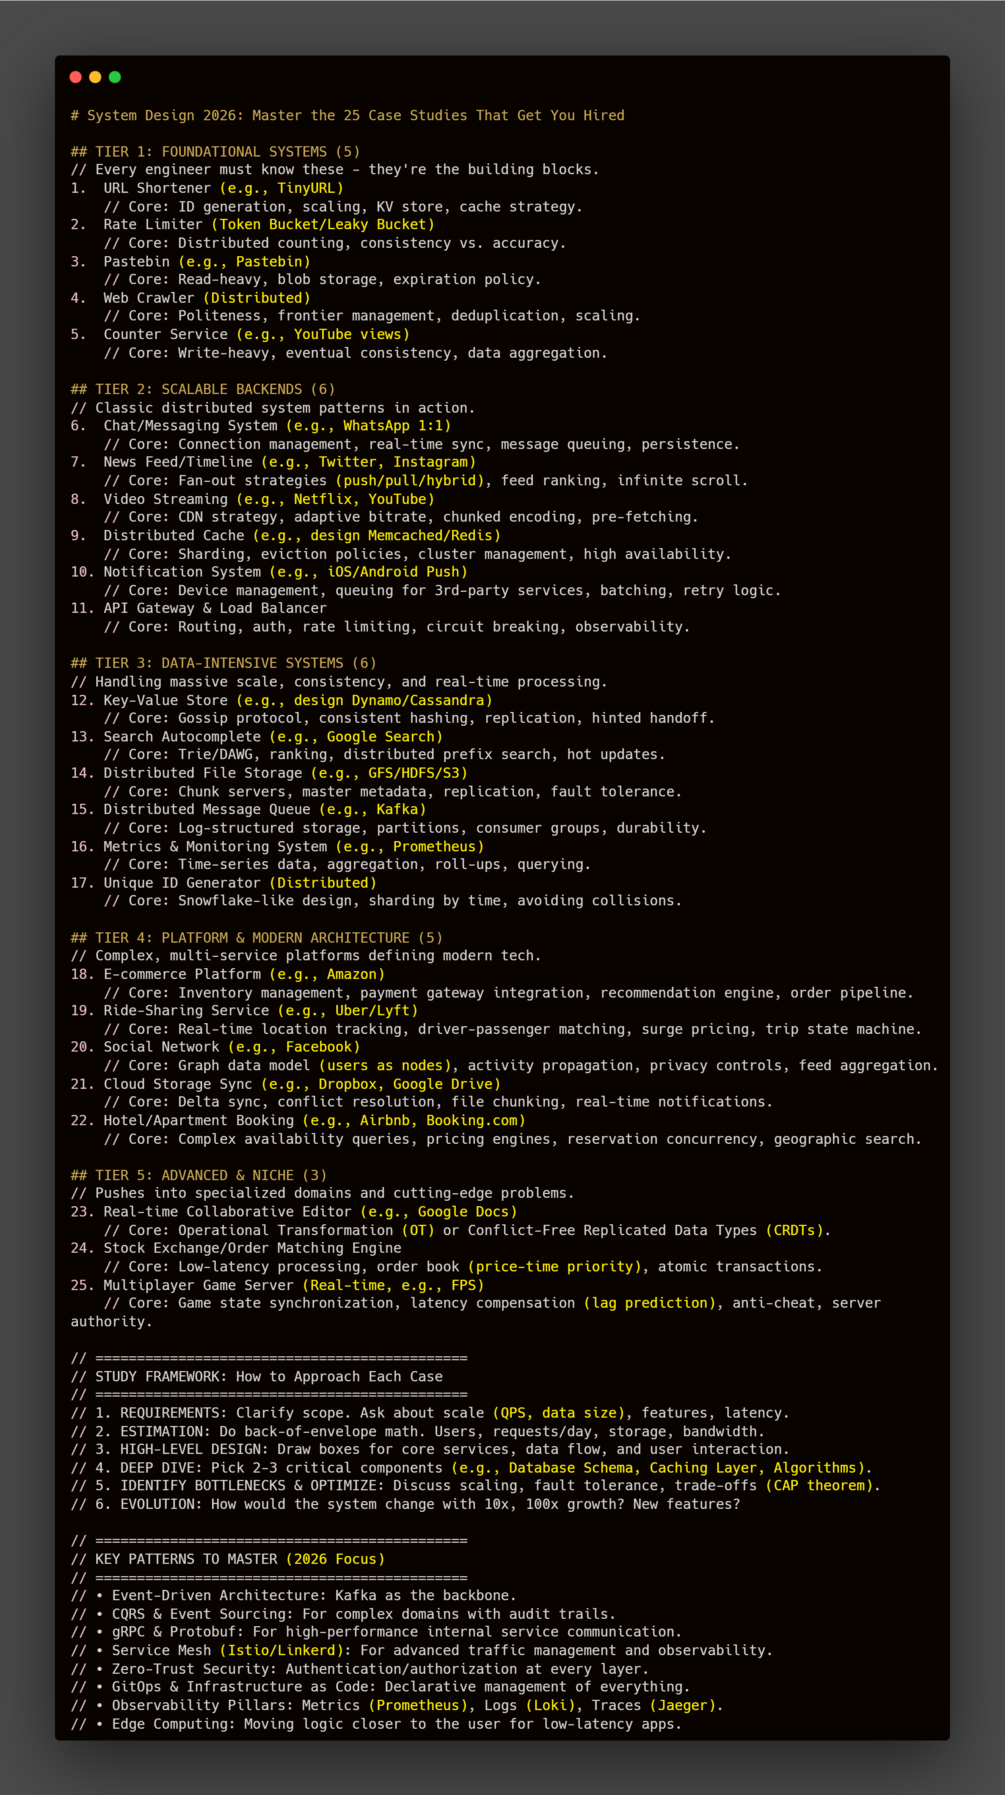Screen dimensions: 1005x1795
Task: Click the 'API Gateway & Load Balancer' line
Action: tap(199, 608)
